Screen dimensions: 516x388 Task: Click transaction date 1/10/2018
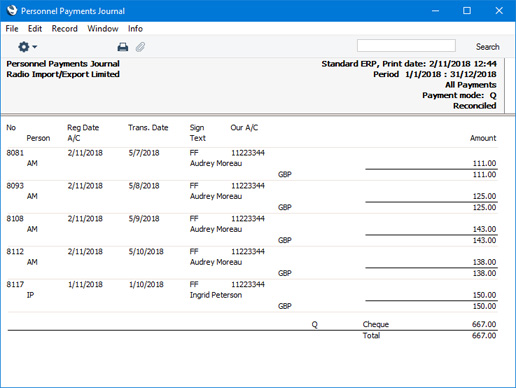point(146,284)
